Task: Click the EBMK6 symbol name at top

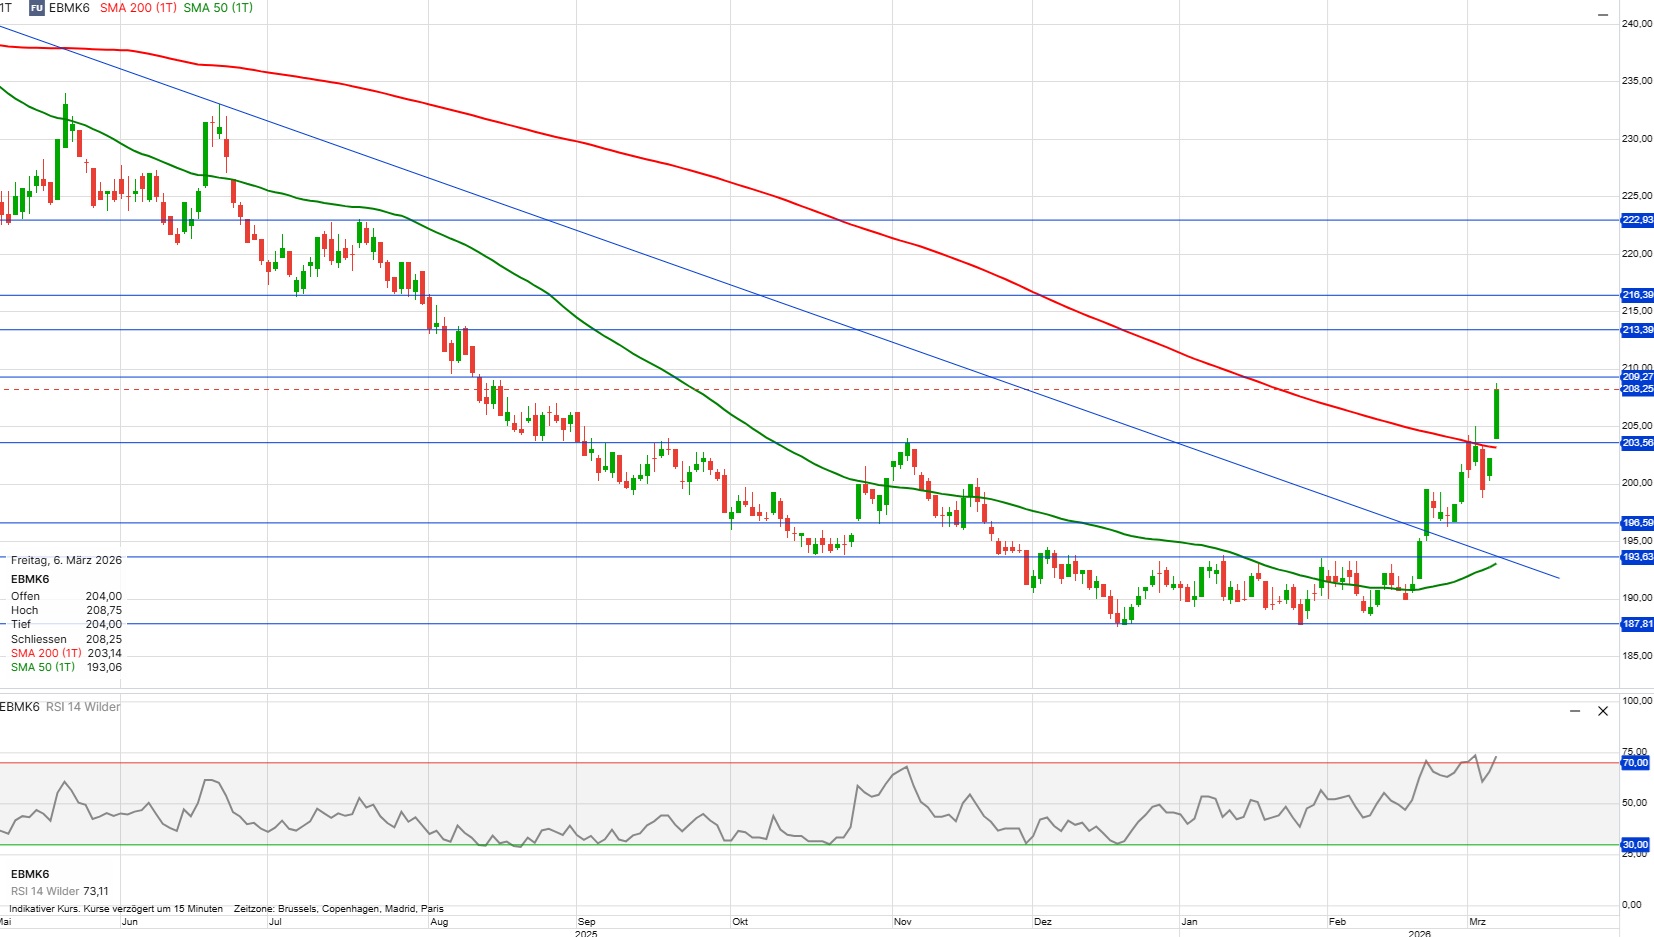Action: (x=69, y=8)
